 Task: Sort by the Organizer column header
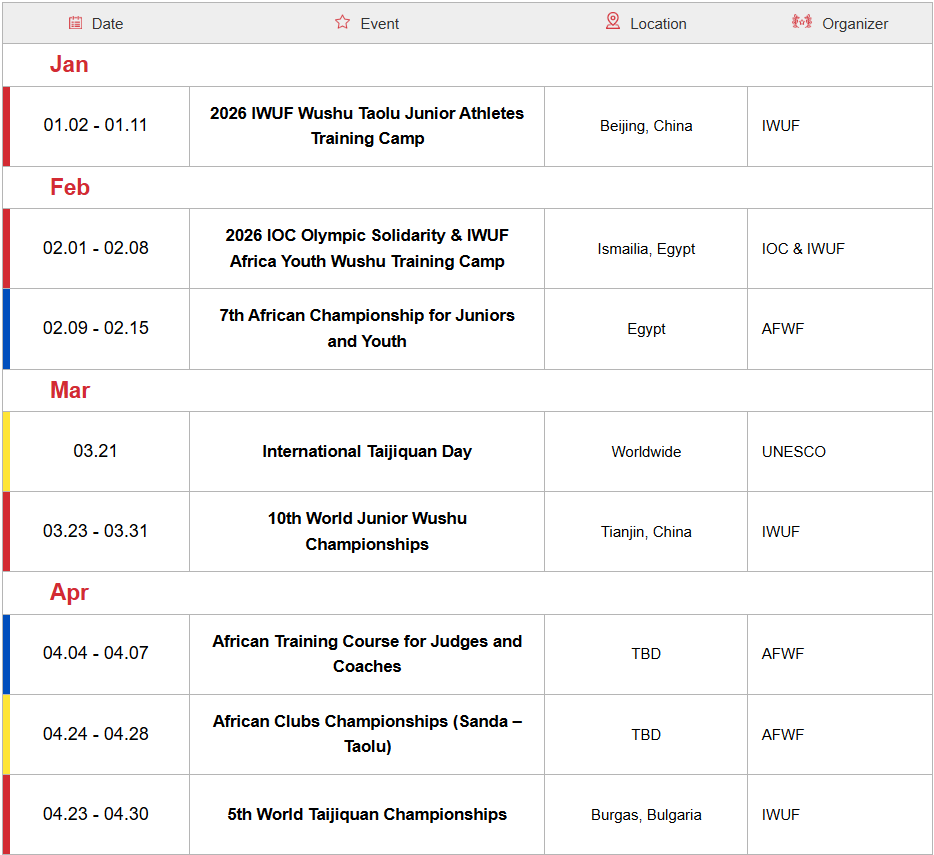point(855,24)
